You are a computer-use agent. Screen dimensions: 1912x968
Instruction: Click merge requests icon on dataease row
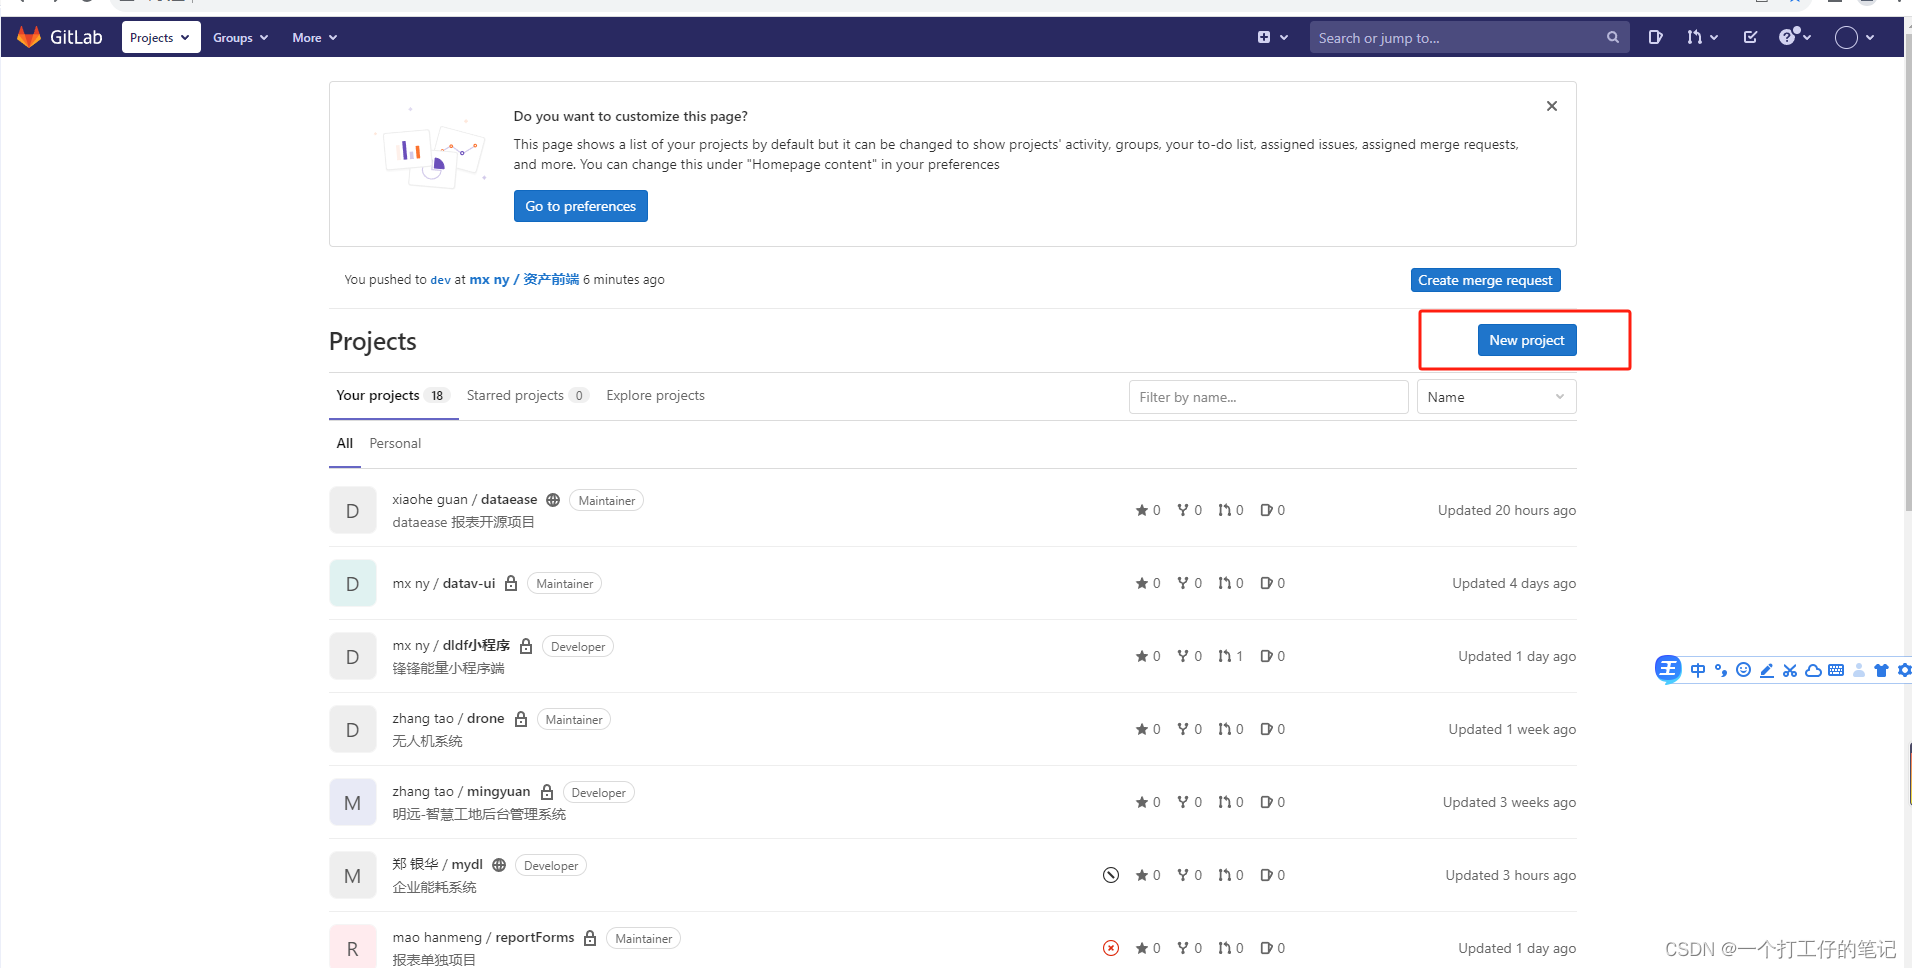click(x=1224, y=510)
